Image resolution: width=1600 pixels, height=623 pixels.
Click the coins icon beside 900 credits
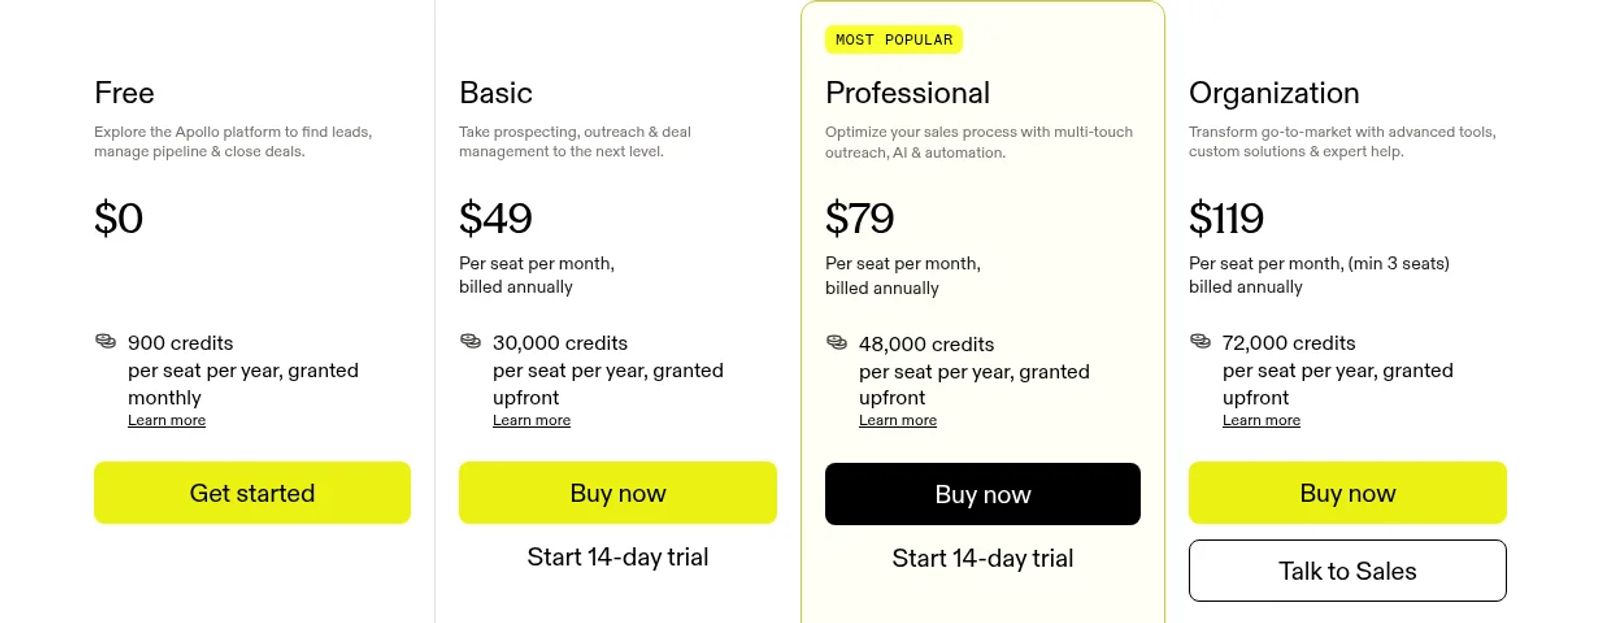[105, 341]
